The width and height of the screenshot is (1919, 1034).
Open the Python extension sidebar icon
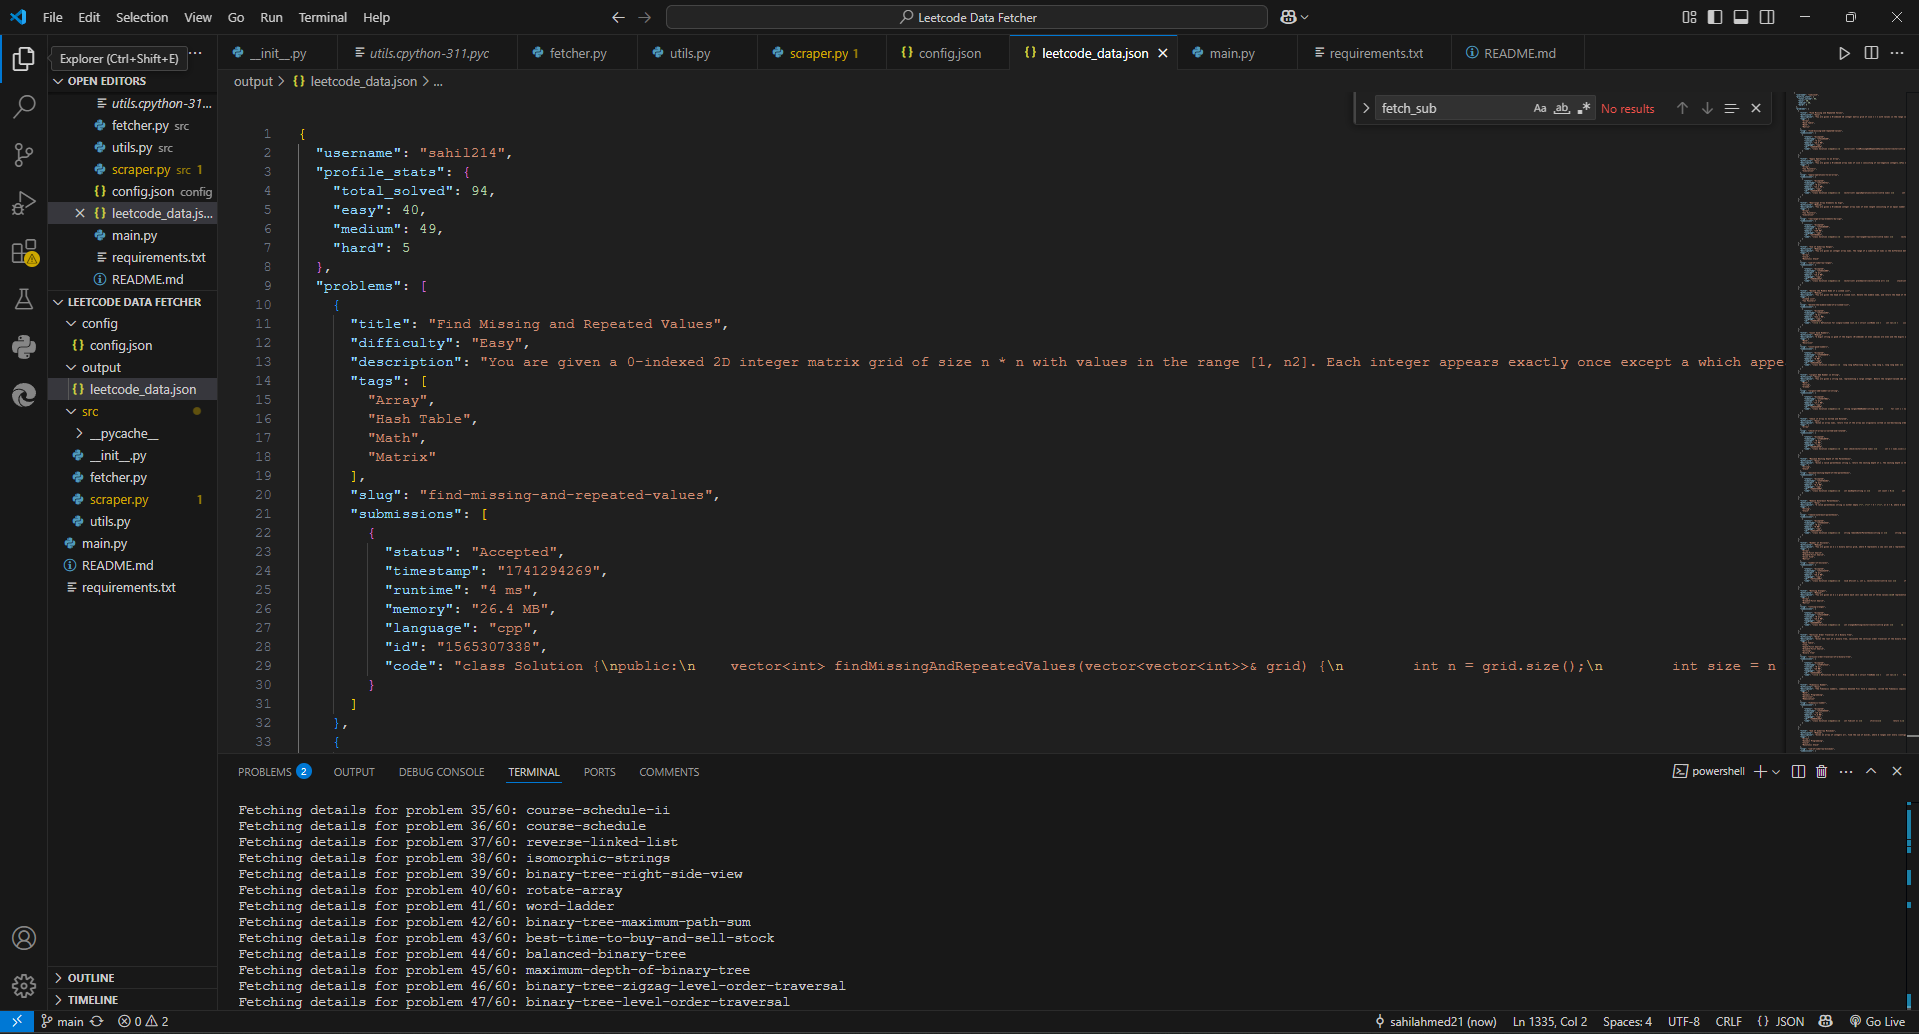[24, 347]
